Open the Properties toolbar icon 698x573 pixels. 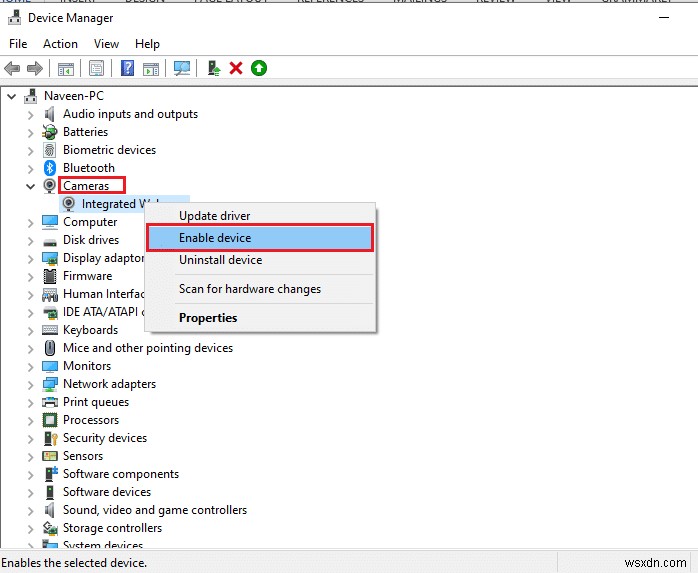[96, 69]
